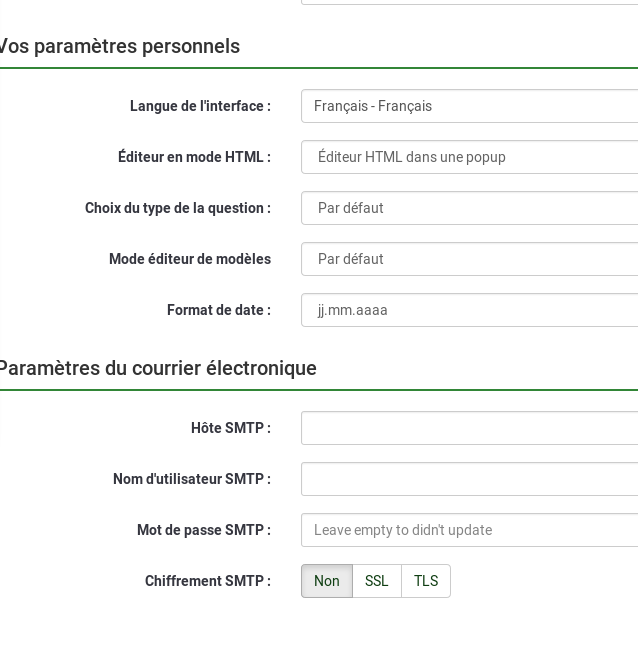Click the "Mot de passe SMTP" label

click(203, 530)
